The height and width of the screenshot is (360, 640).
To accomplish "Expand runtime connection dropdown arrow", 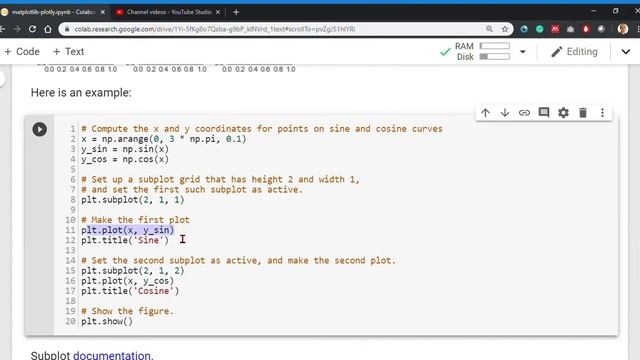I will pos(523,52).
